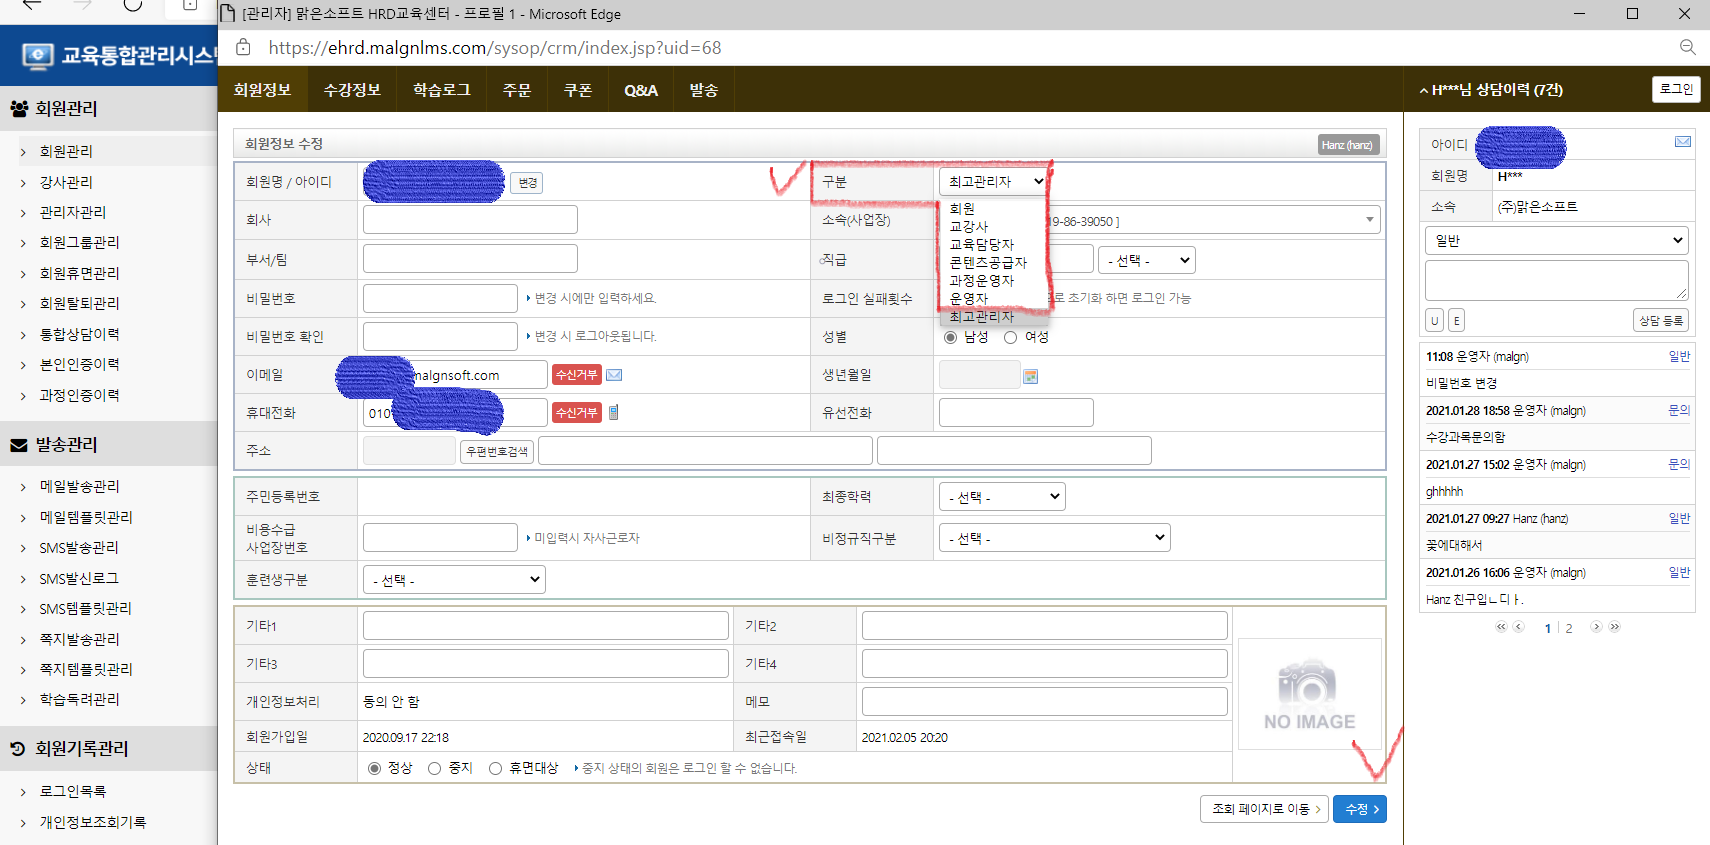Image resolution: width=1710 pixels, height=845 pixels.
Task: Go to first page of consultation history
Action: (x=1501, y=627)
